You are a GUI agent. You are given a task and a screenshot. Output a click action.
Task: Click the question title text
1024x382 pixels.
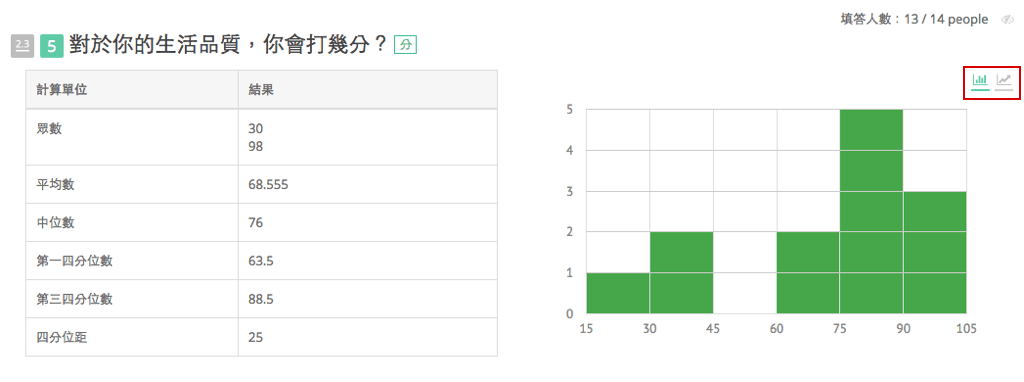pos(229,46)
